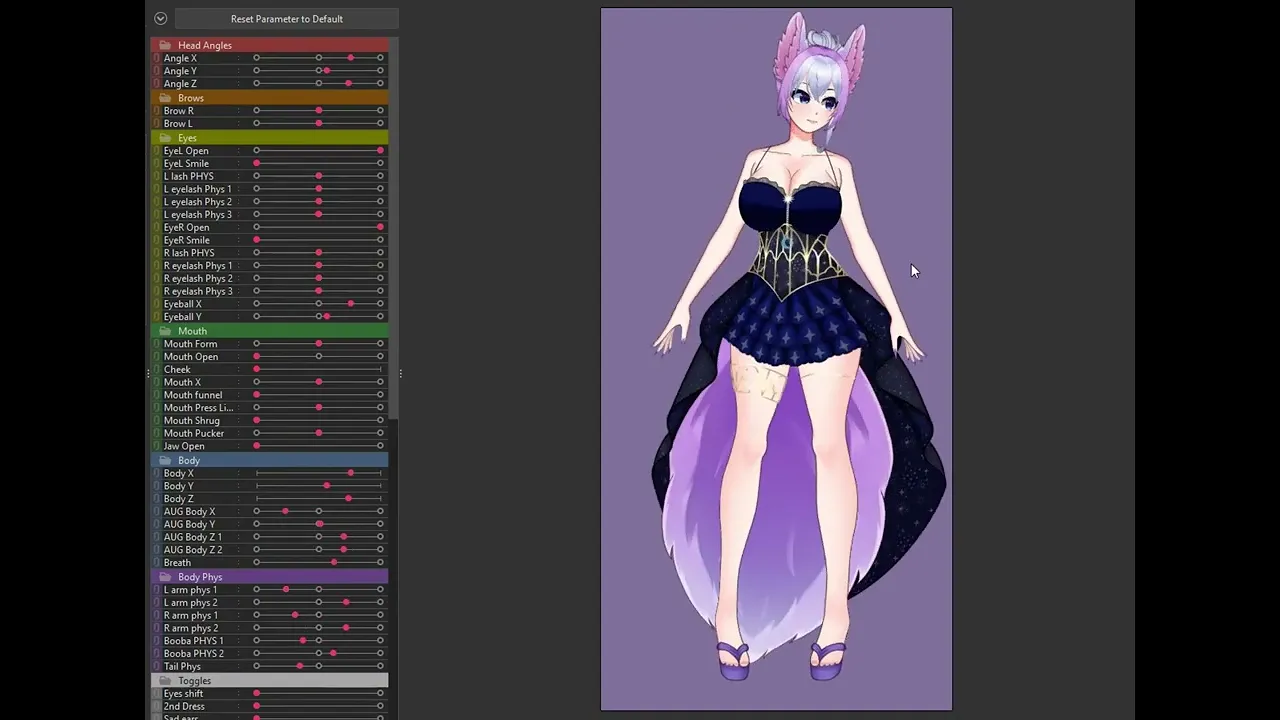Screen dimensions: 1280x720
Task: Click the folder icon beside Mouth
Action: click(x=165, y=331)
